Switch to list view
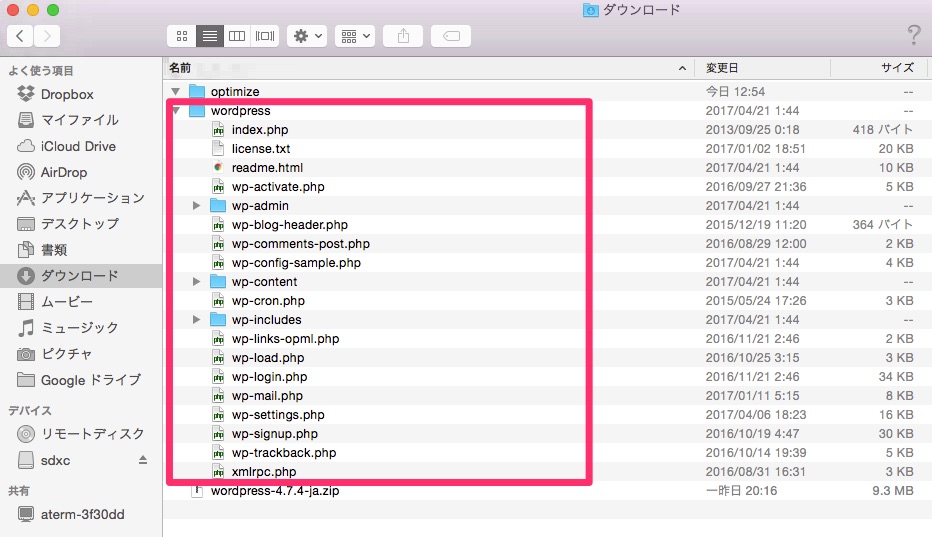This screenshot has width=932, height=537. [x=209, y=36]
